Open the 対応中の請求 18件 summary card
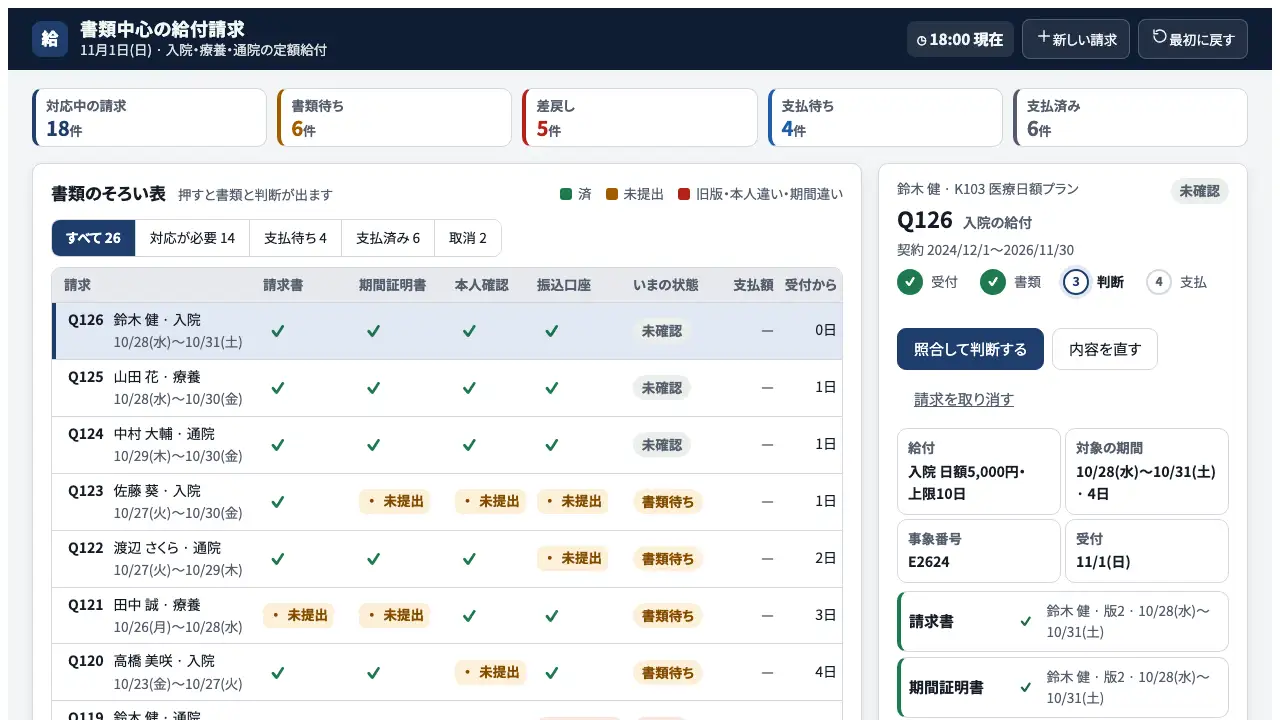This screenshot has width=1280, height=720. tap(149, 118)
